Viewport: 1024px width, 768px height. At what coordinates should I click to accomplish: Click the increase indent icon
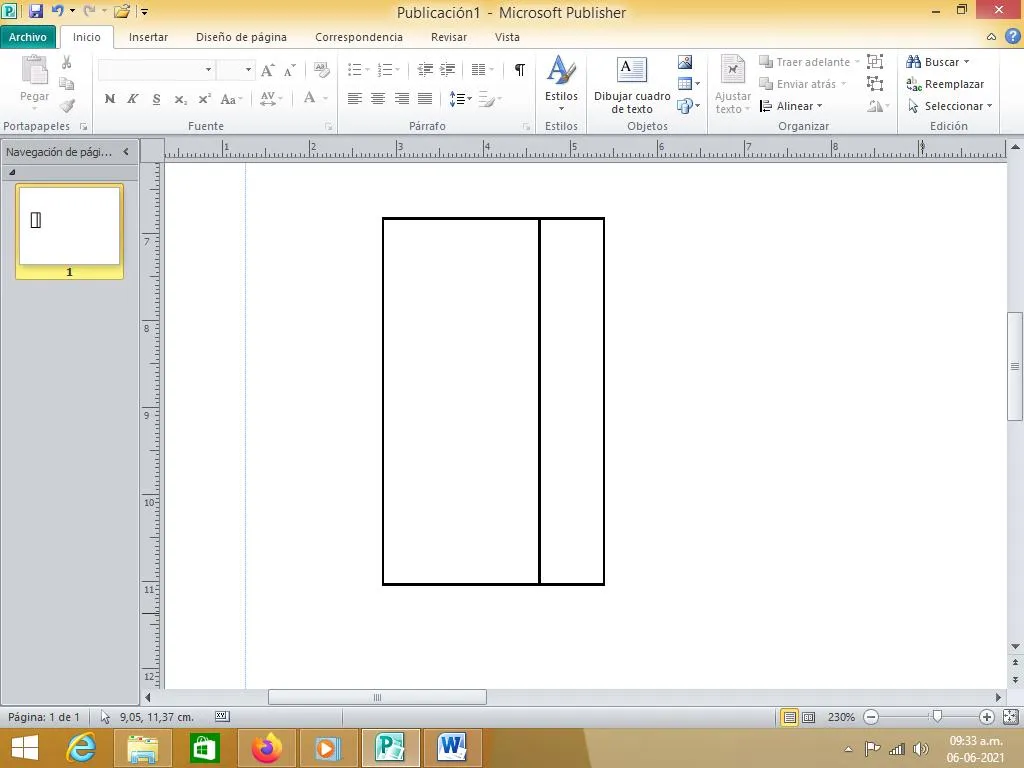(447, 69)
